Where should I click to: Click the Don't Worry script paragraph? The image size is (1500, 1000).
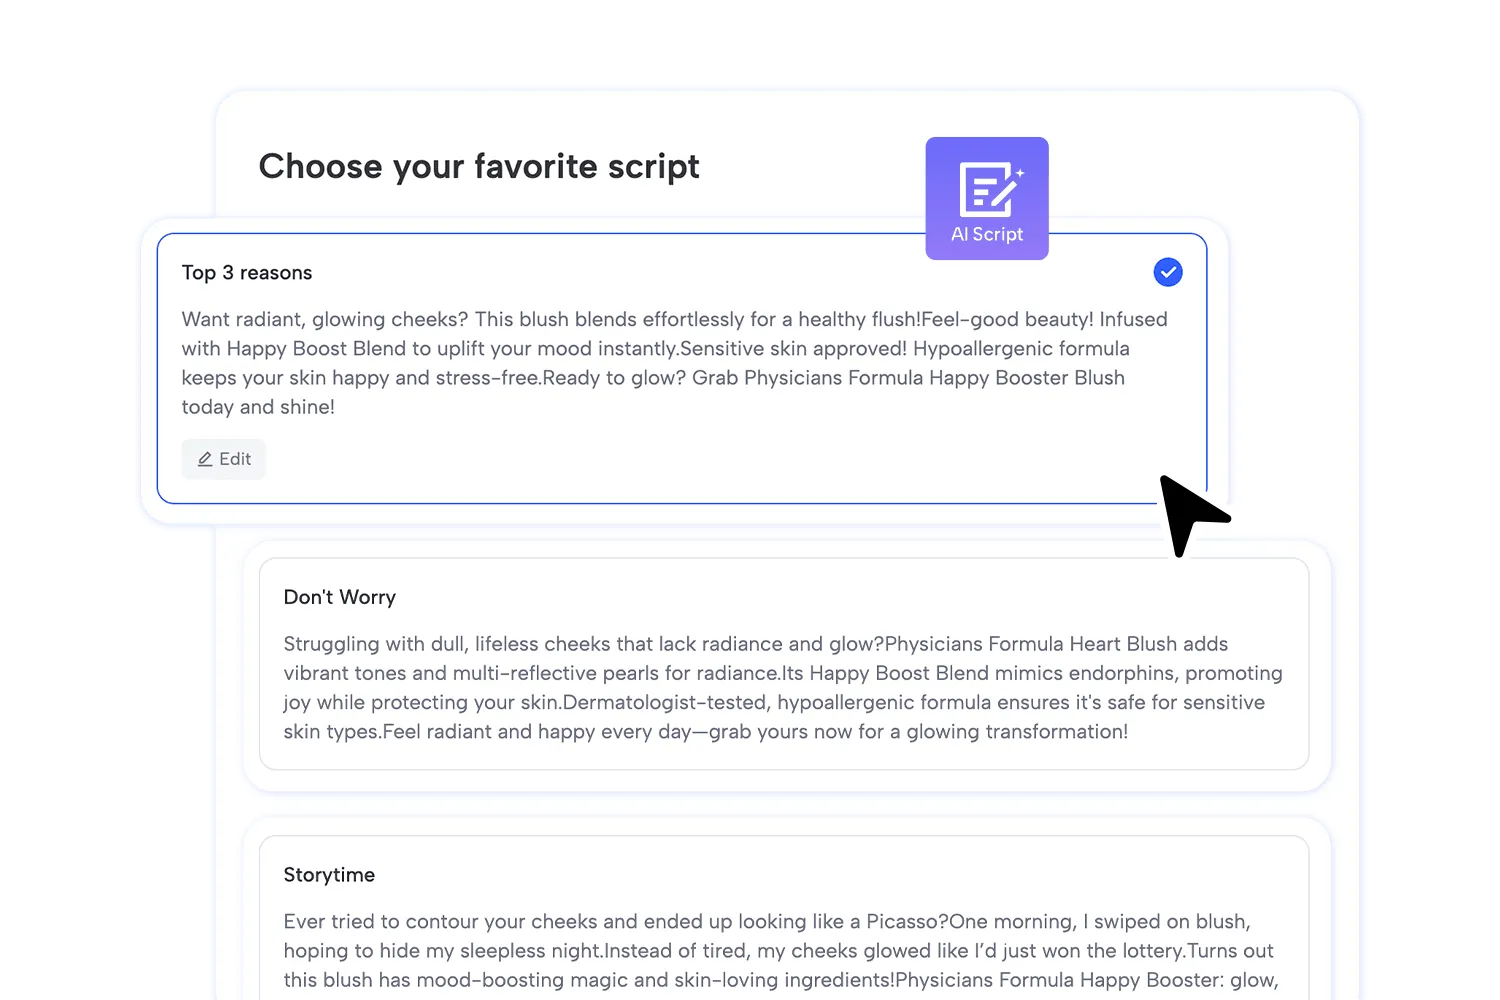click(783, 688)
